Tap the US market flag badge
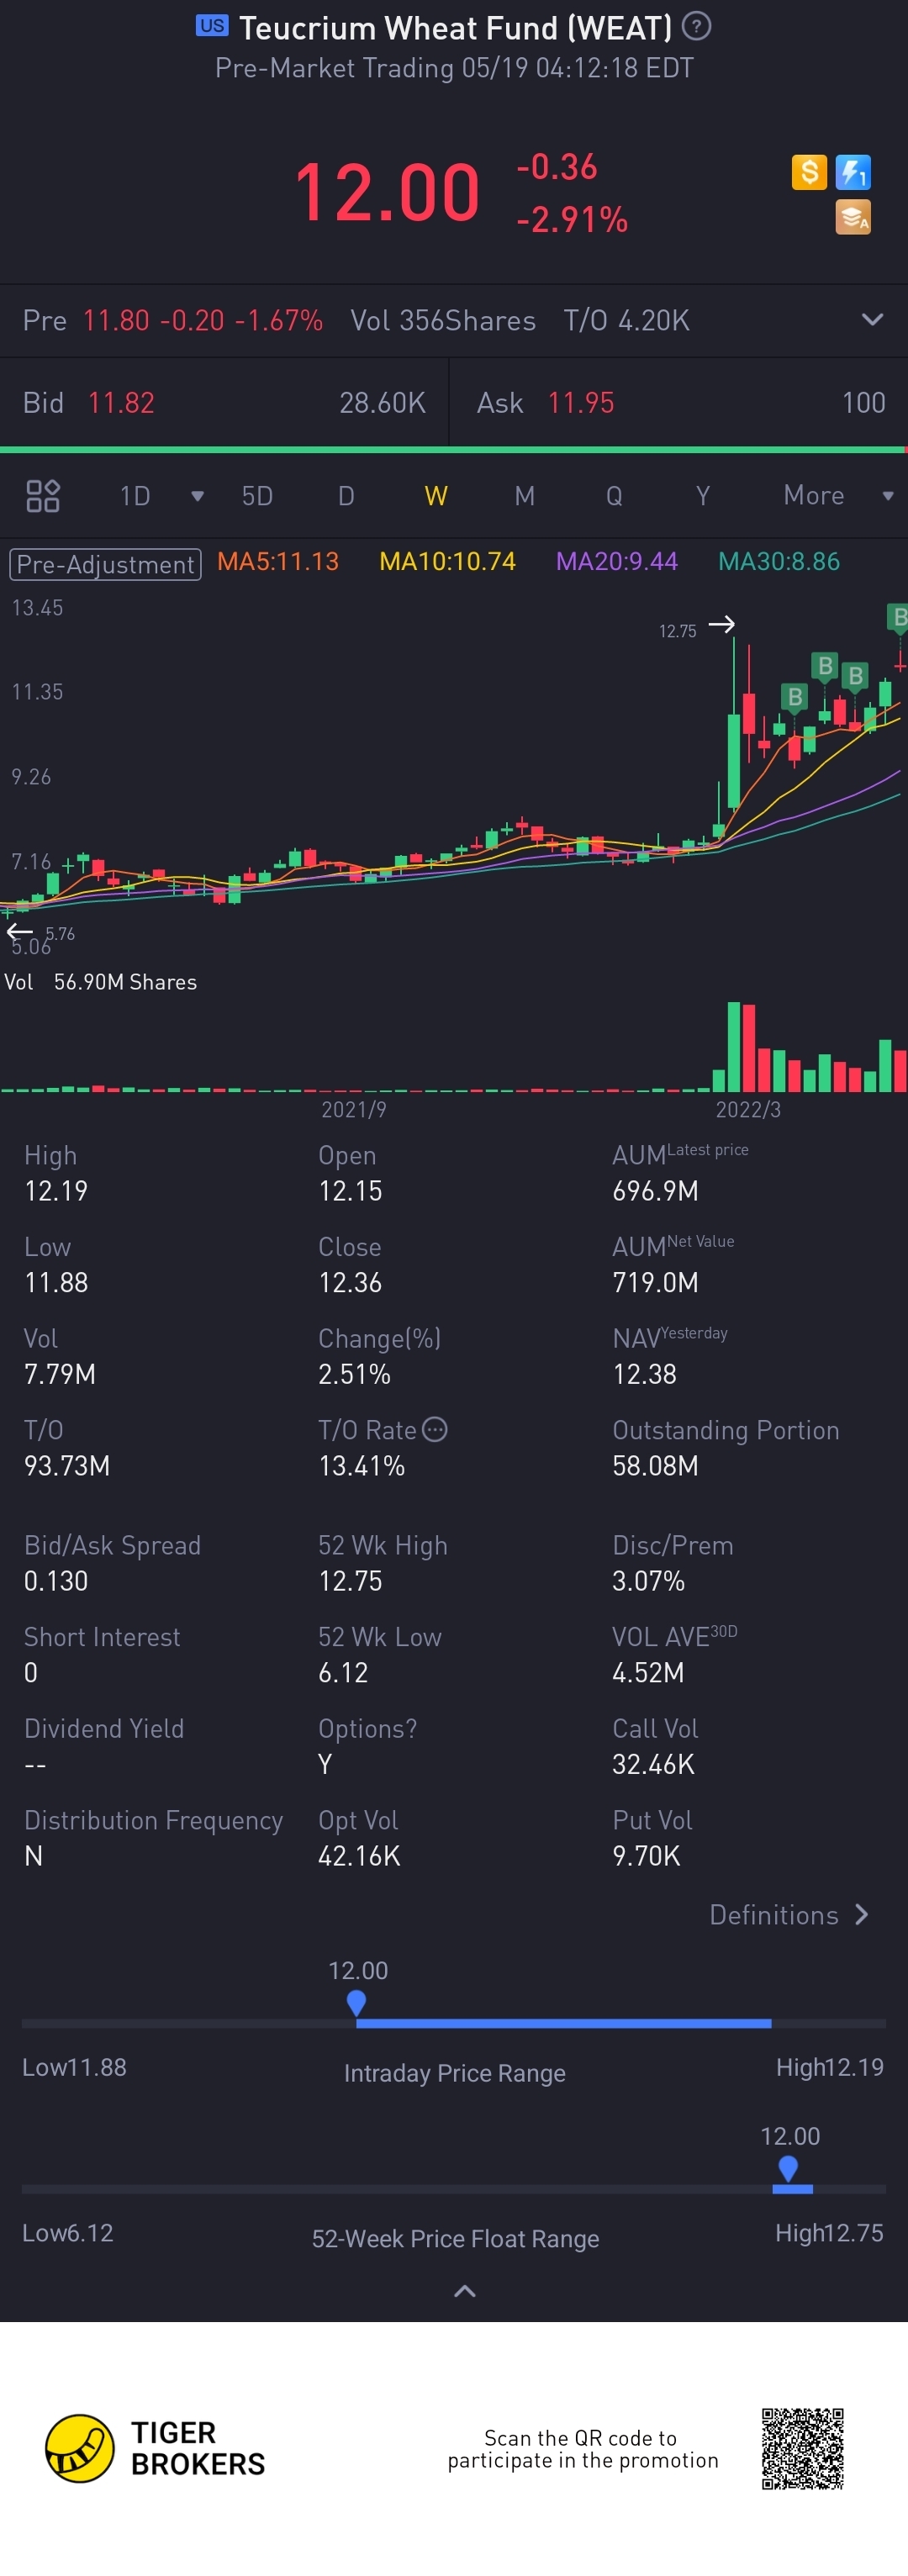The height and width of the screenshot is (2576, 908). tap(212, 26)
